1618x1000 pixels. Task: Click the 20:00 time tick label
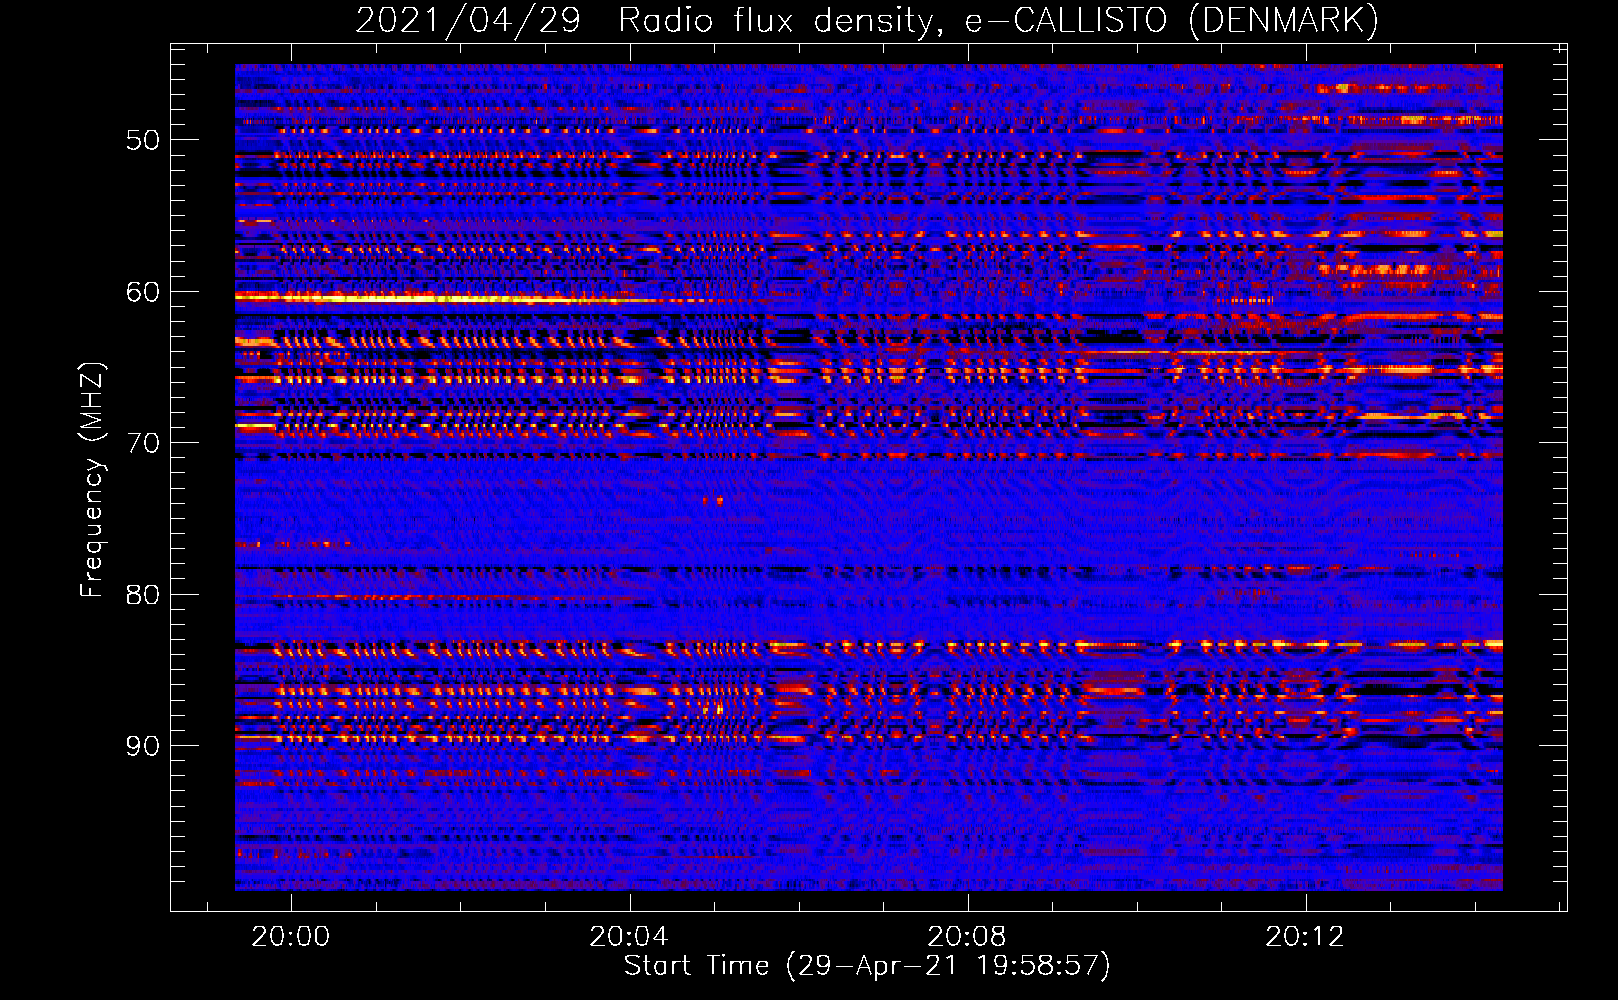291,937
